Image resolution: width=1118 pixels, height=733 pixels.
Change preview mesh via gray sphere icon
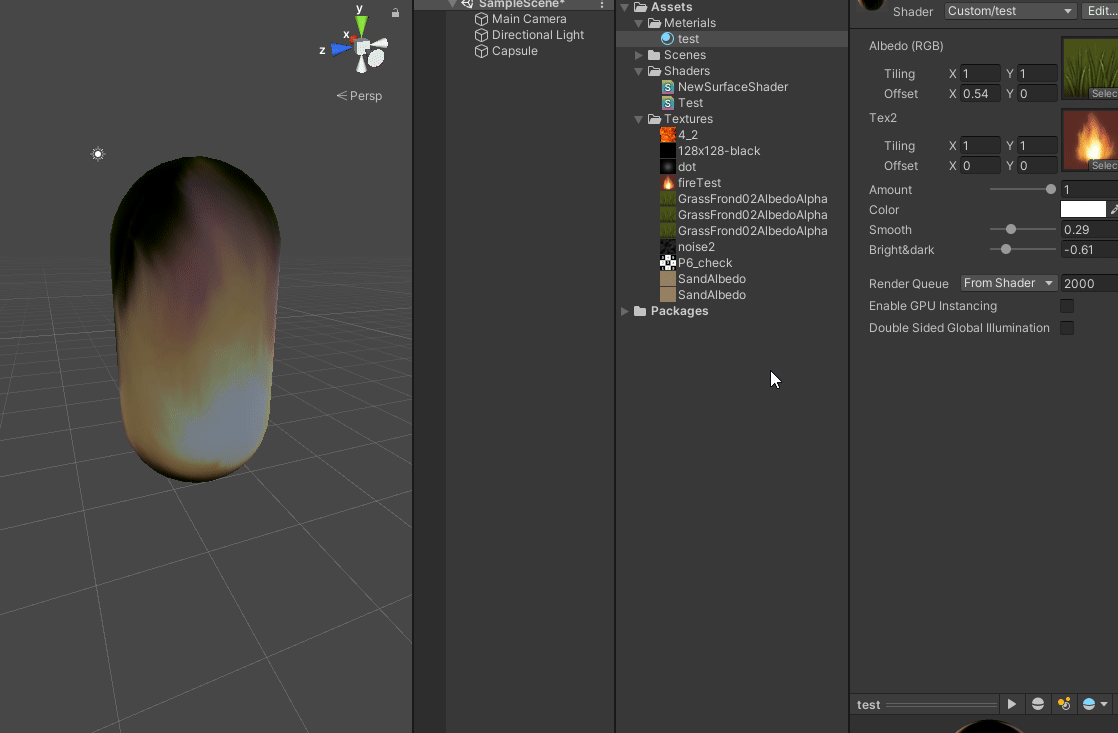coord(1037,704)
